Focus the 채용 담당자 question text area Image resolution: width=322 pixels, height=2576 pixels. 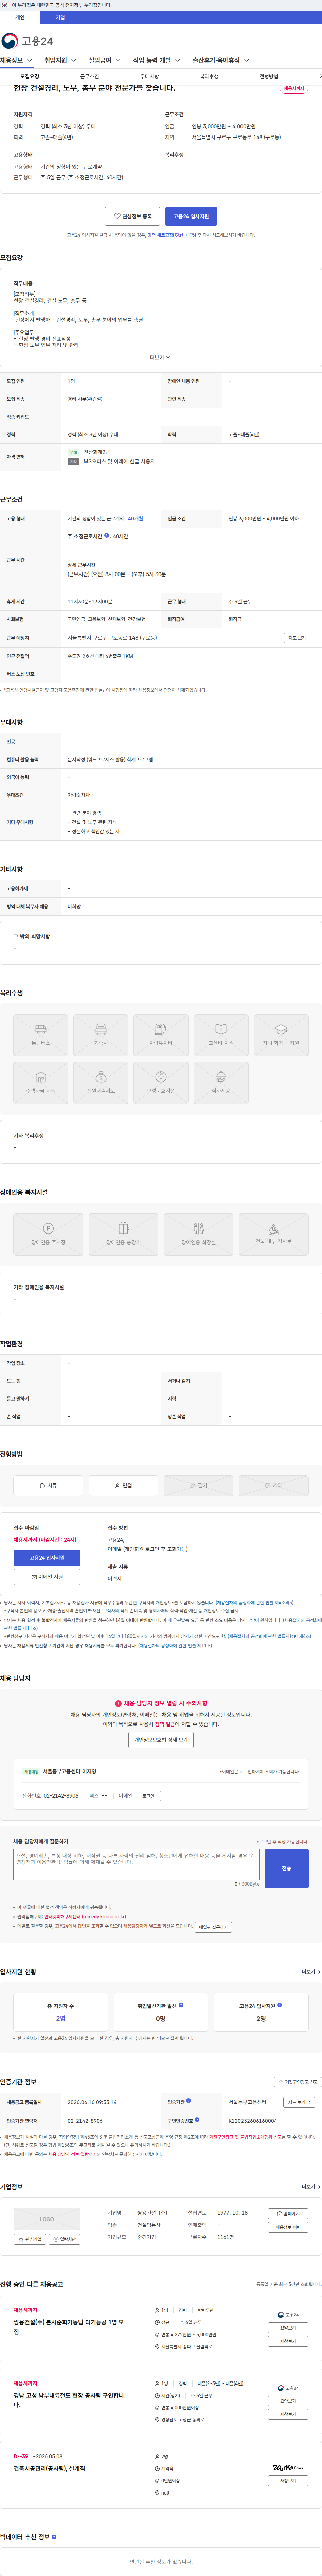[136, 1864]
